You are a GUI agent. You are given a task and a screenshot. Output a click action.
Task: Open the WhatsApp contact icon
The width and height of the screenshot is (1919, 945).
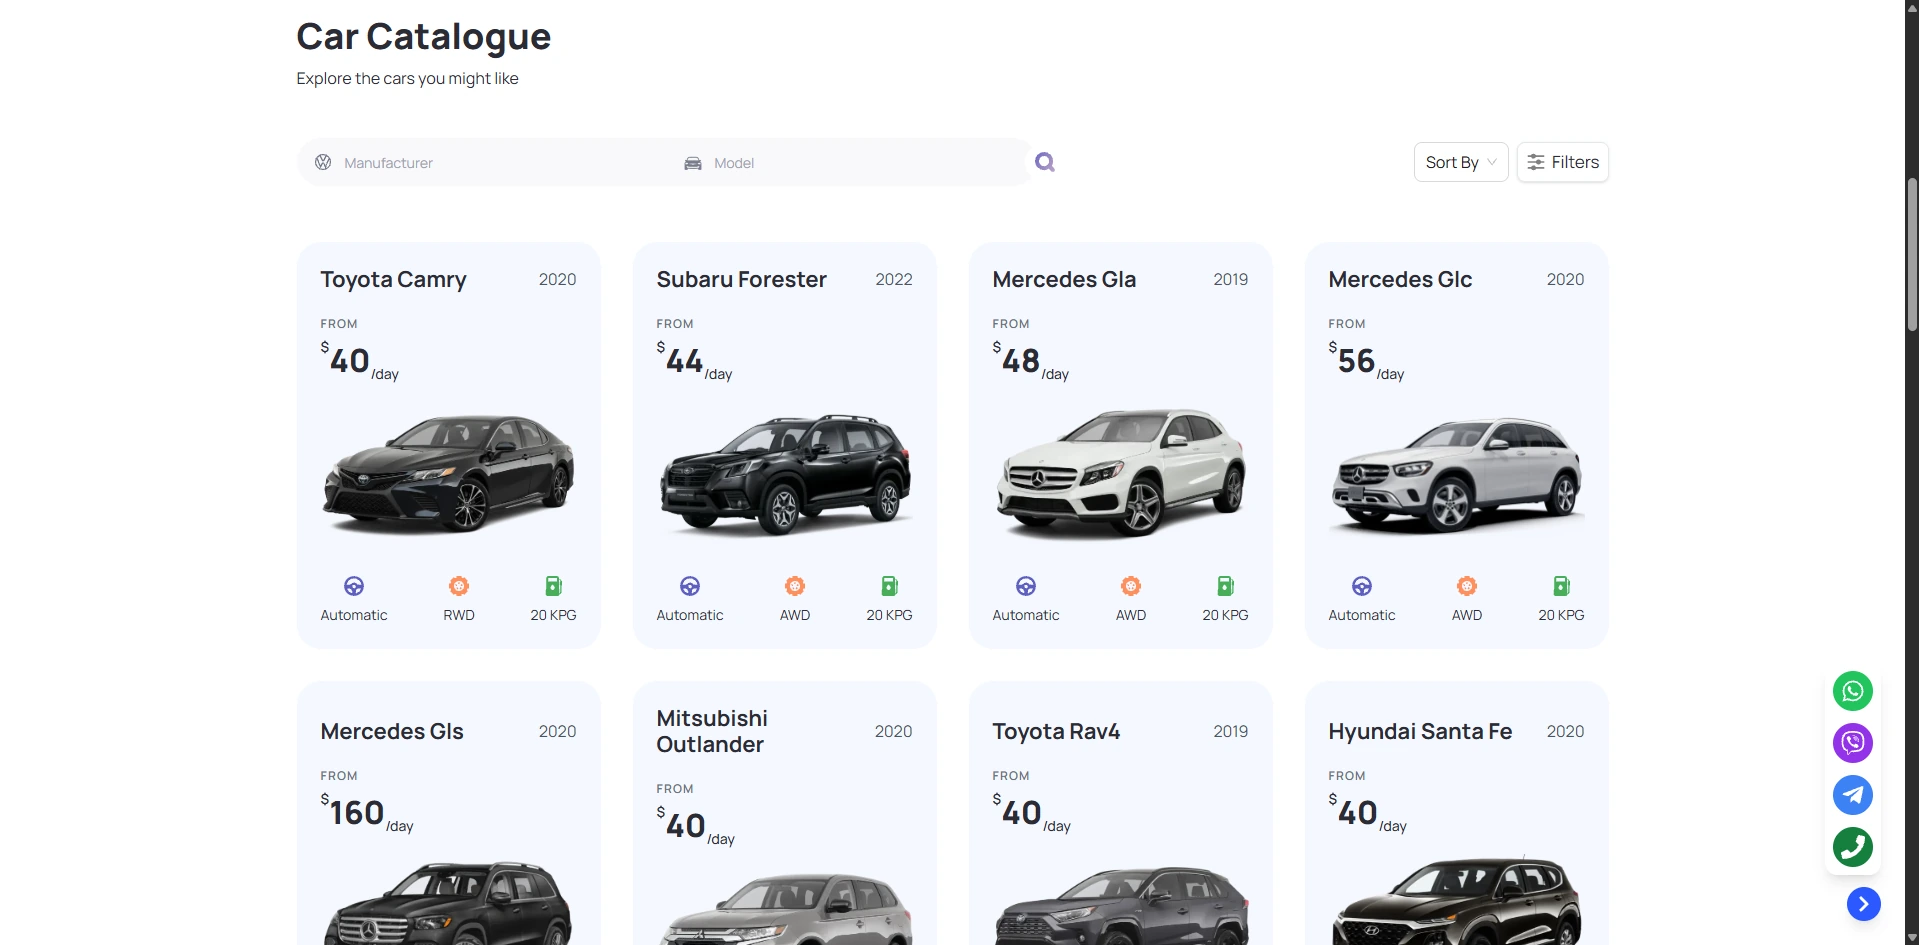(x=1853, y=691)
